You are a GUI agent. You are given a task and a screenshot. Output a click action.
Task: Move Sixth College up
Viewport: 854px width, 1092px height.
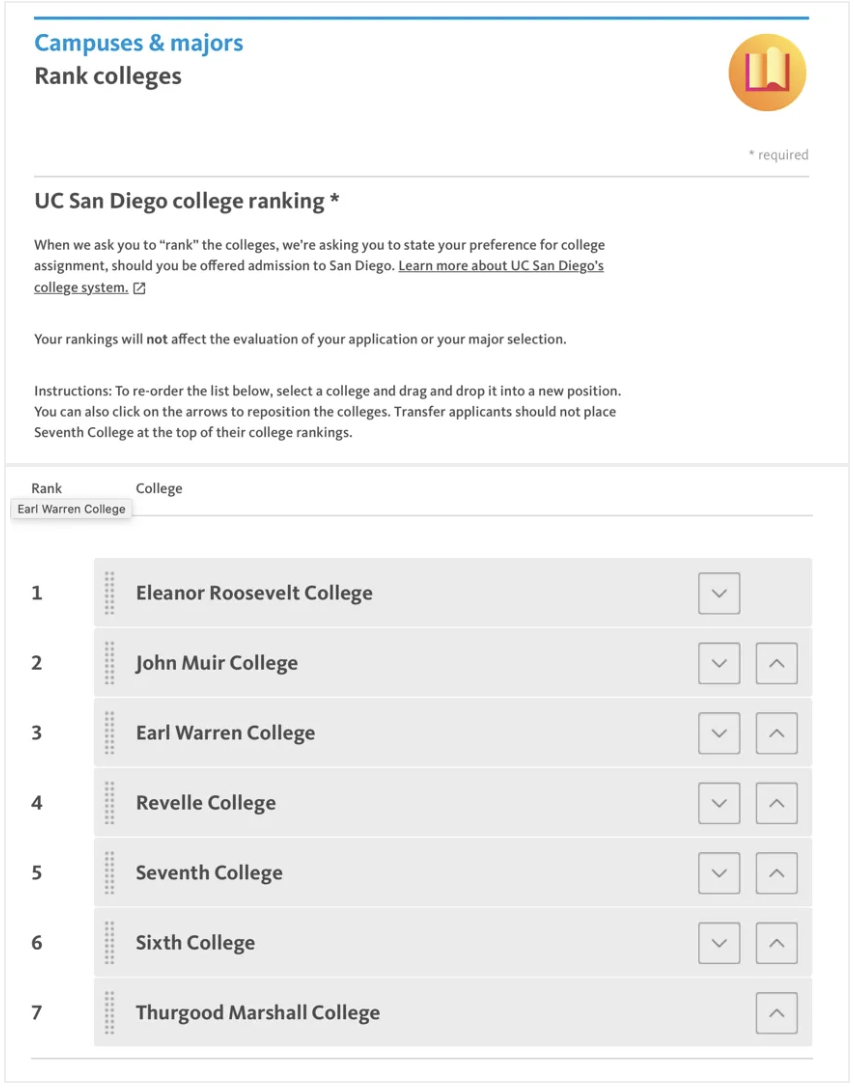[x=777, y=943]
